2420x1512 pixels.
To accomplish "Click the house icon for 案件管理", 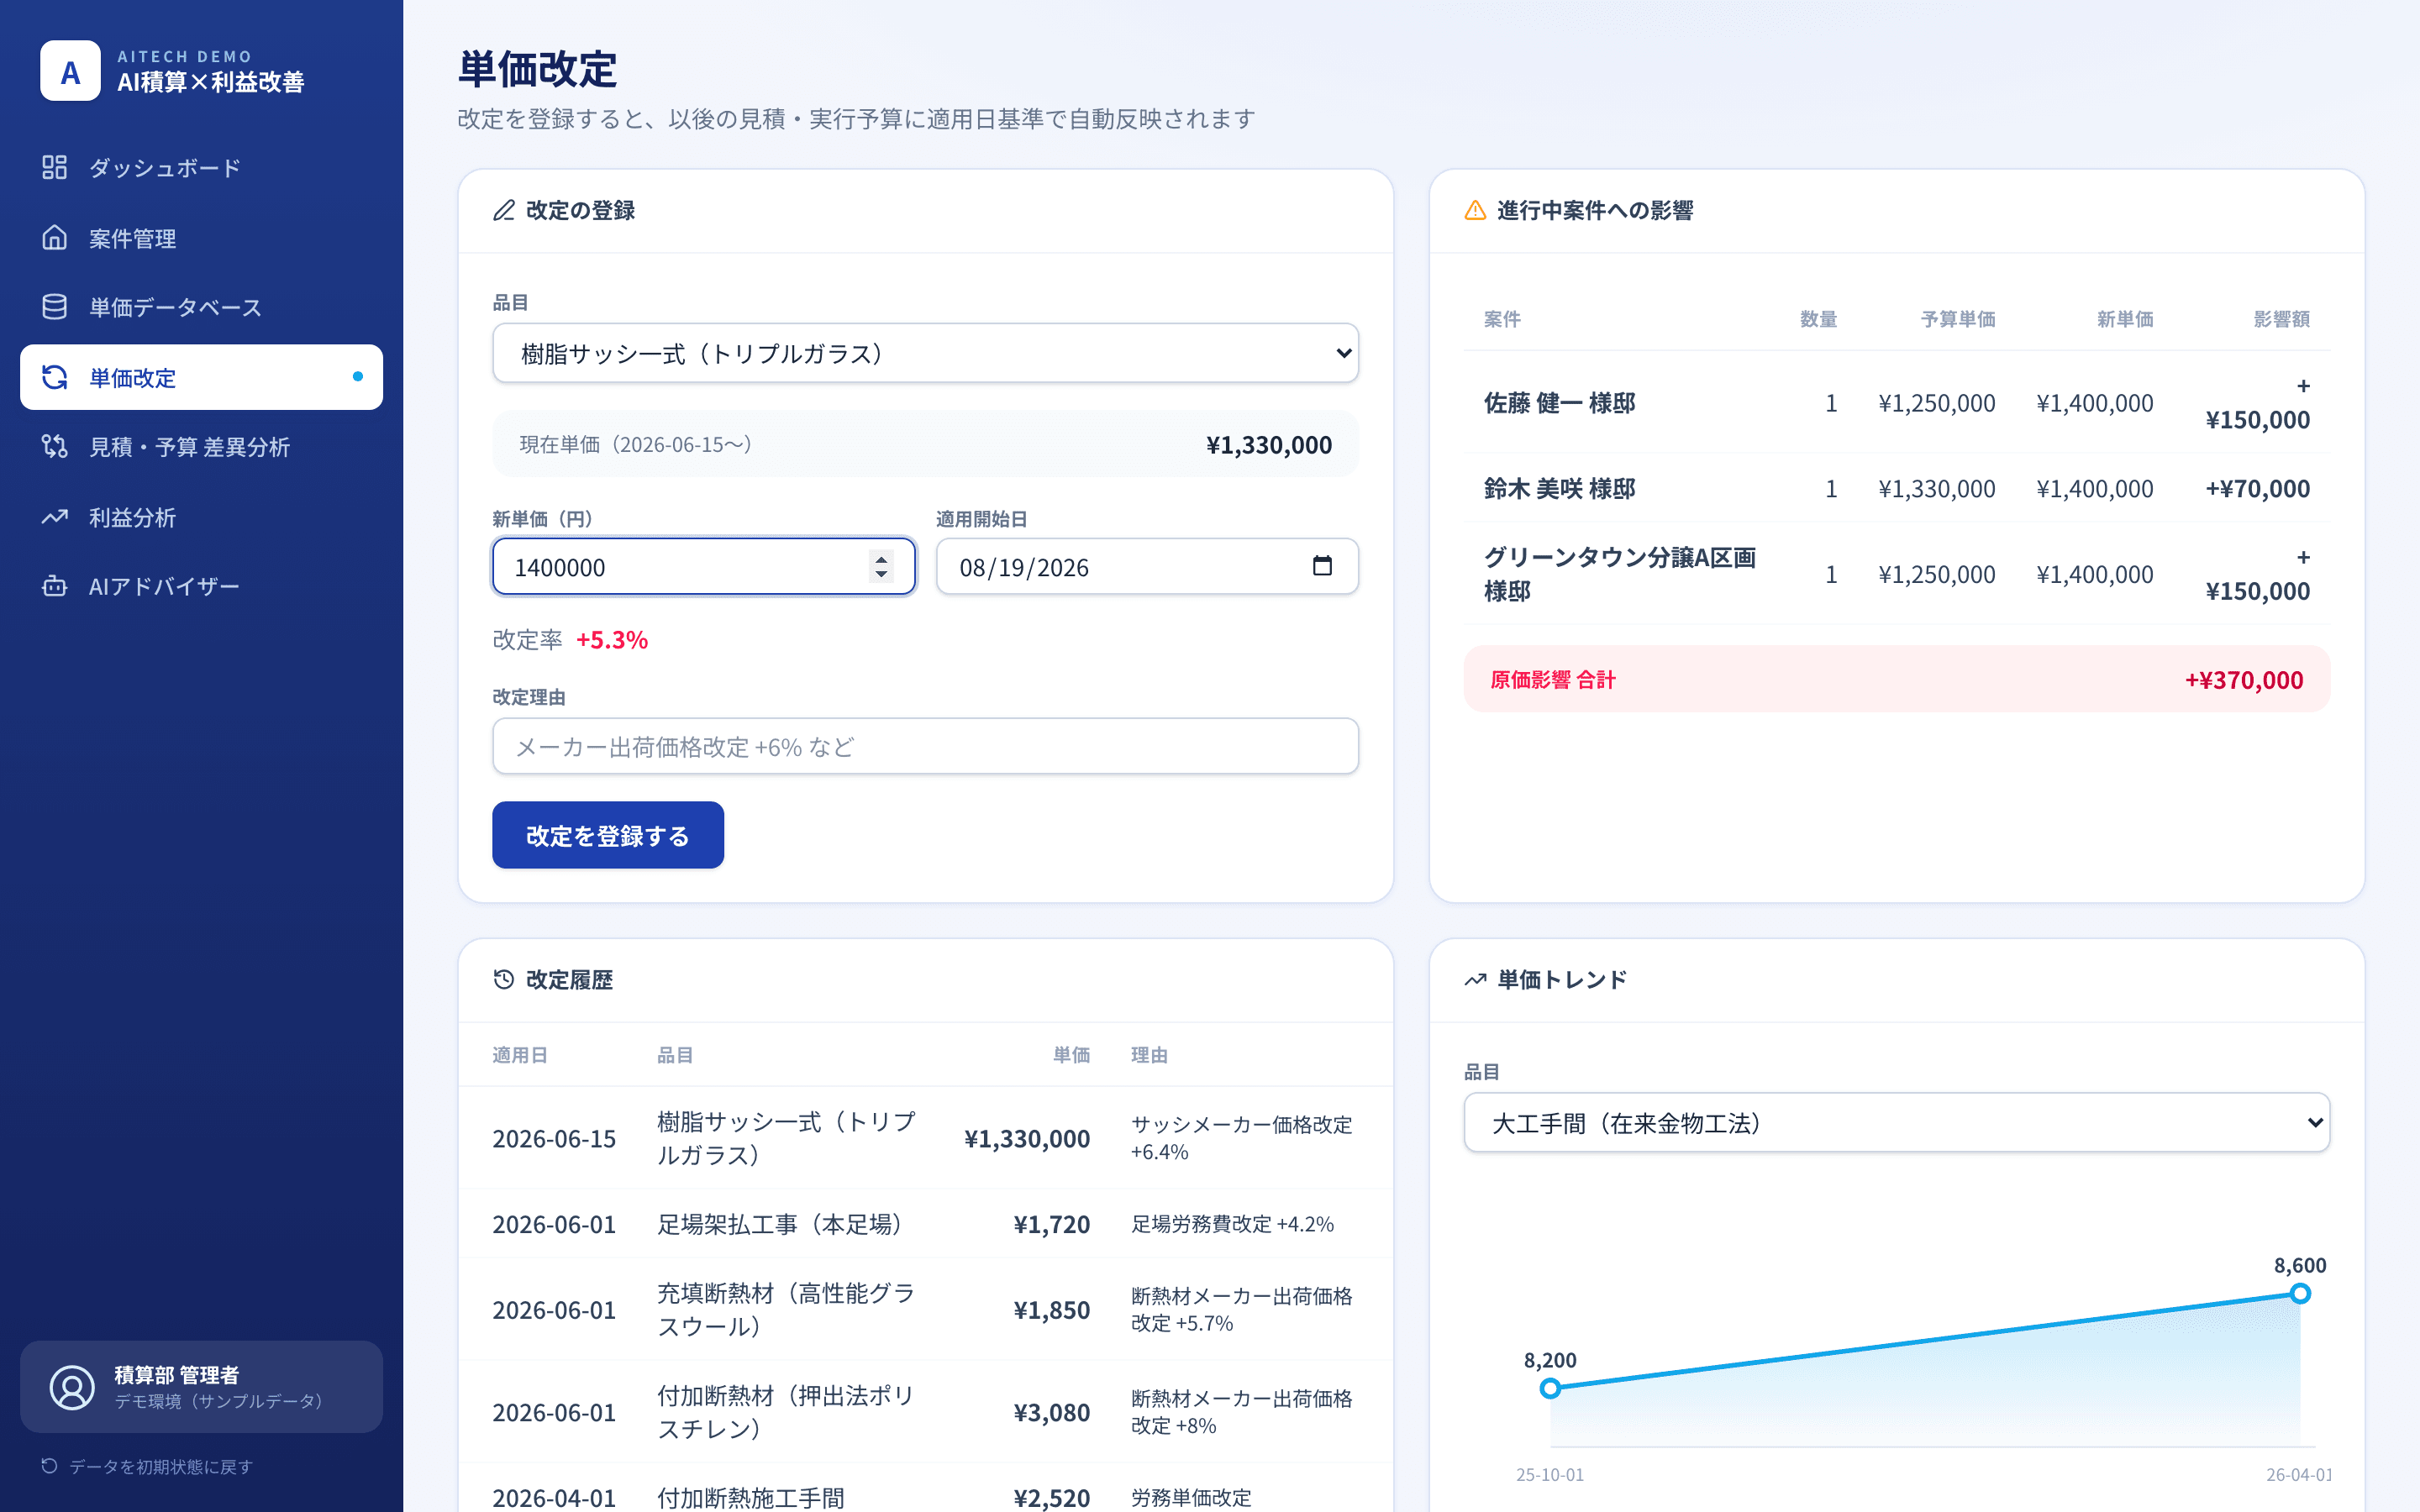I will (54, 237).
